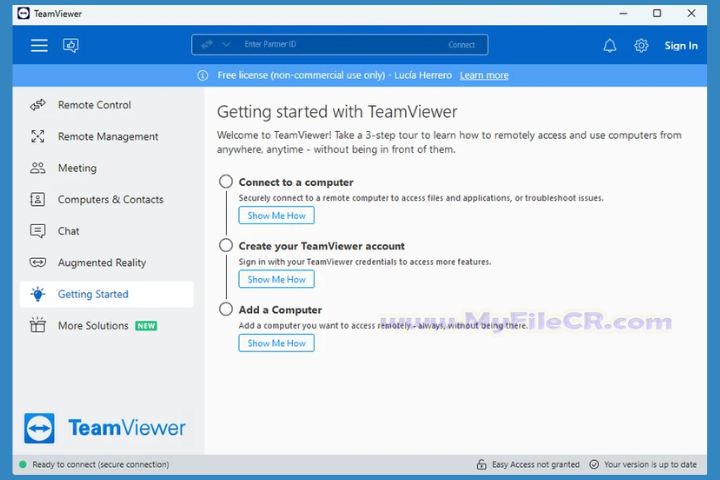This screenshot has height=480, width=720.
Task: Click the green NEW badge
Action: [146, 326]
